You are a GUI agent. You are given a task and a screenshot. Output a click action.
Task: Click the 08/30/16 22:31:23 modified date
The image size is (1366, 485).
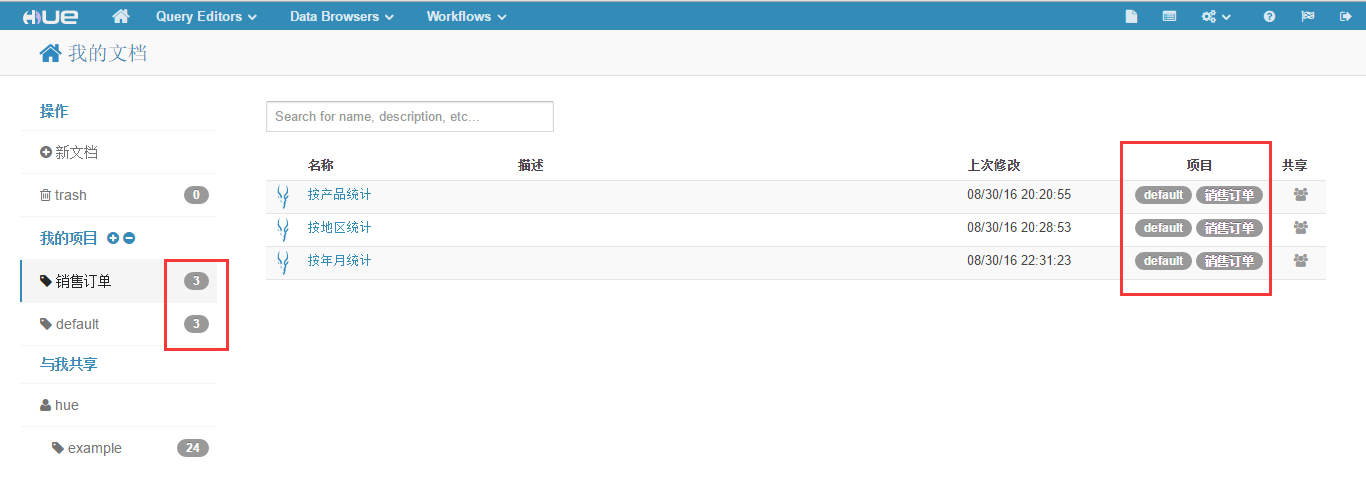point(1019,261)
